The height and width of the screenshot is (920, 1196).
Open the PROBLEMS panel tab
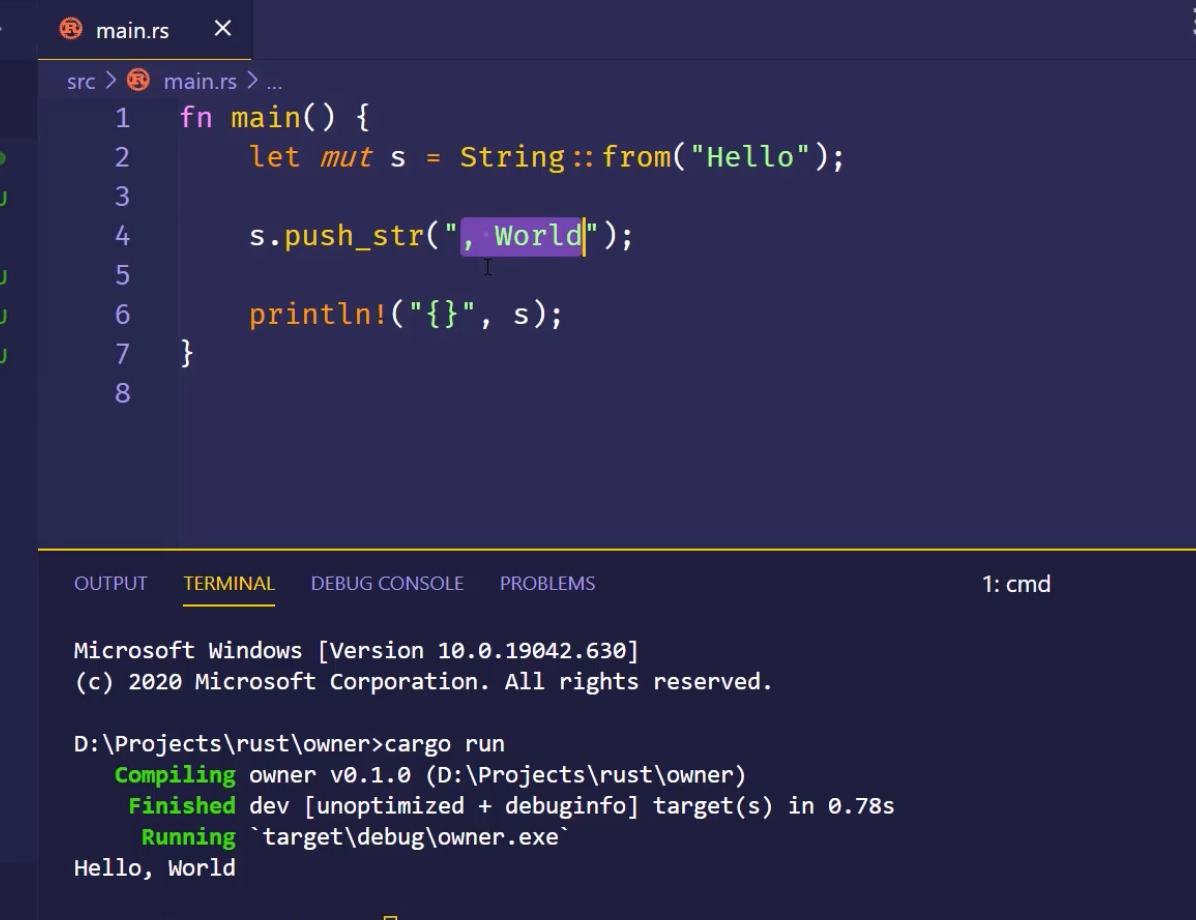click(547, 583)
